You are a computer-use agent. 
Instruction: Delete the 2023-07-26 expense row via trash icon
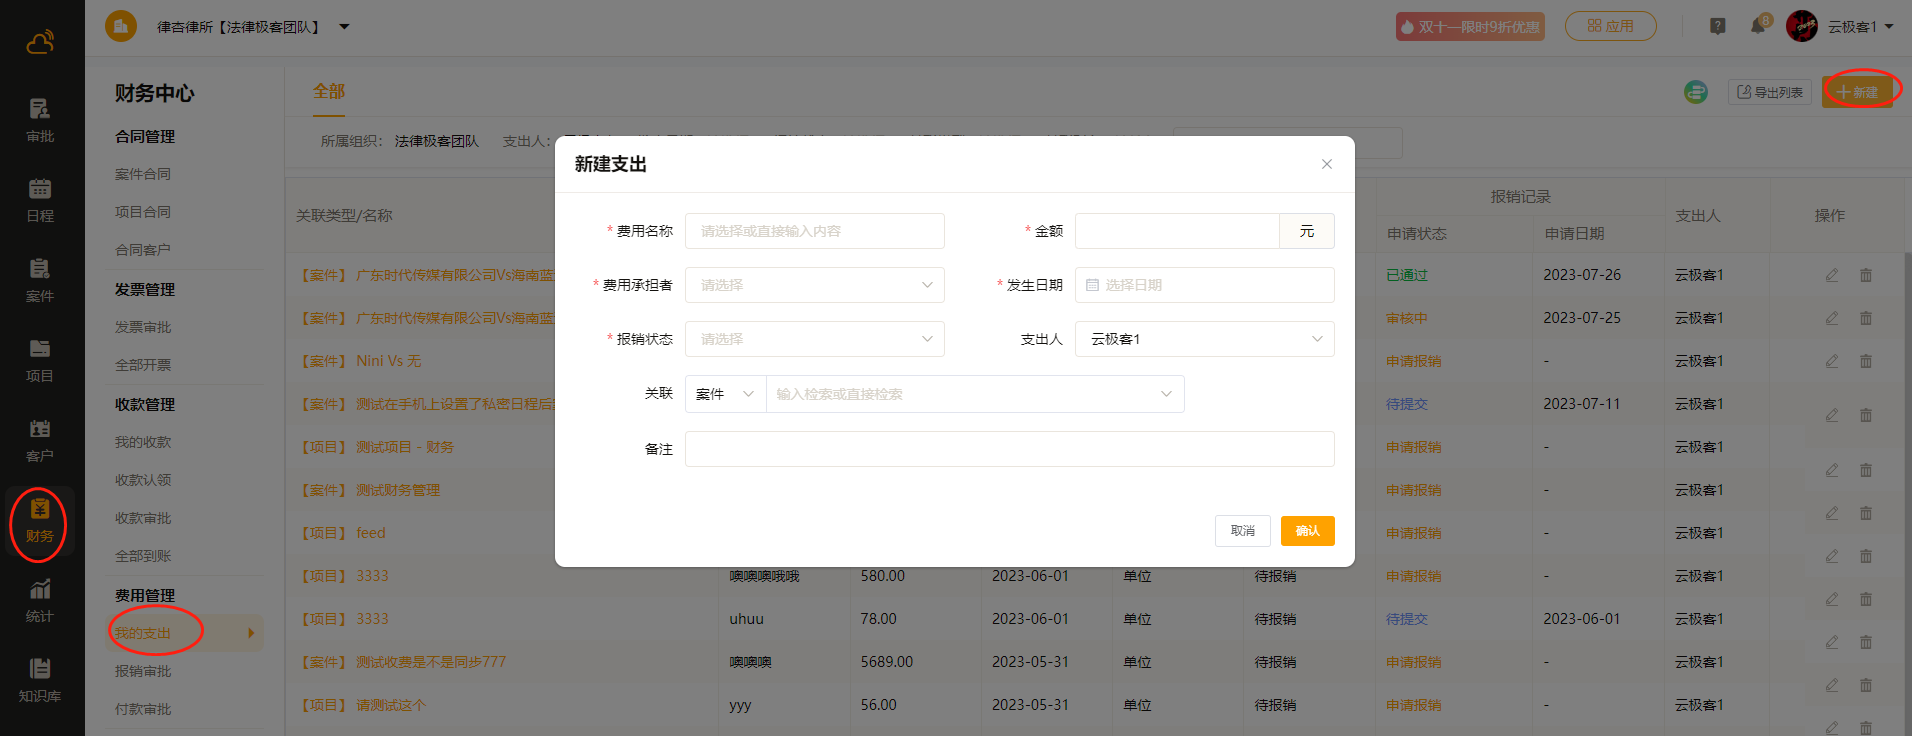pyautogui.click(x=1865, y=275)
